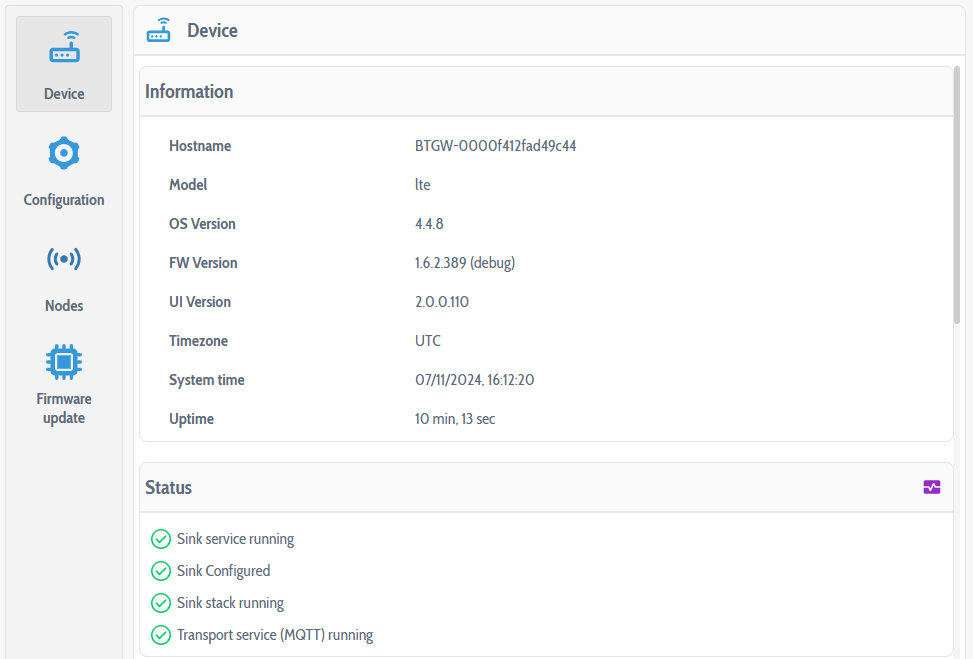
Task: Click the Status panel header
Action: [168, 487]
